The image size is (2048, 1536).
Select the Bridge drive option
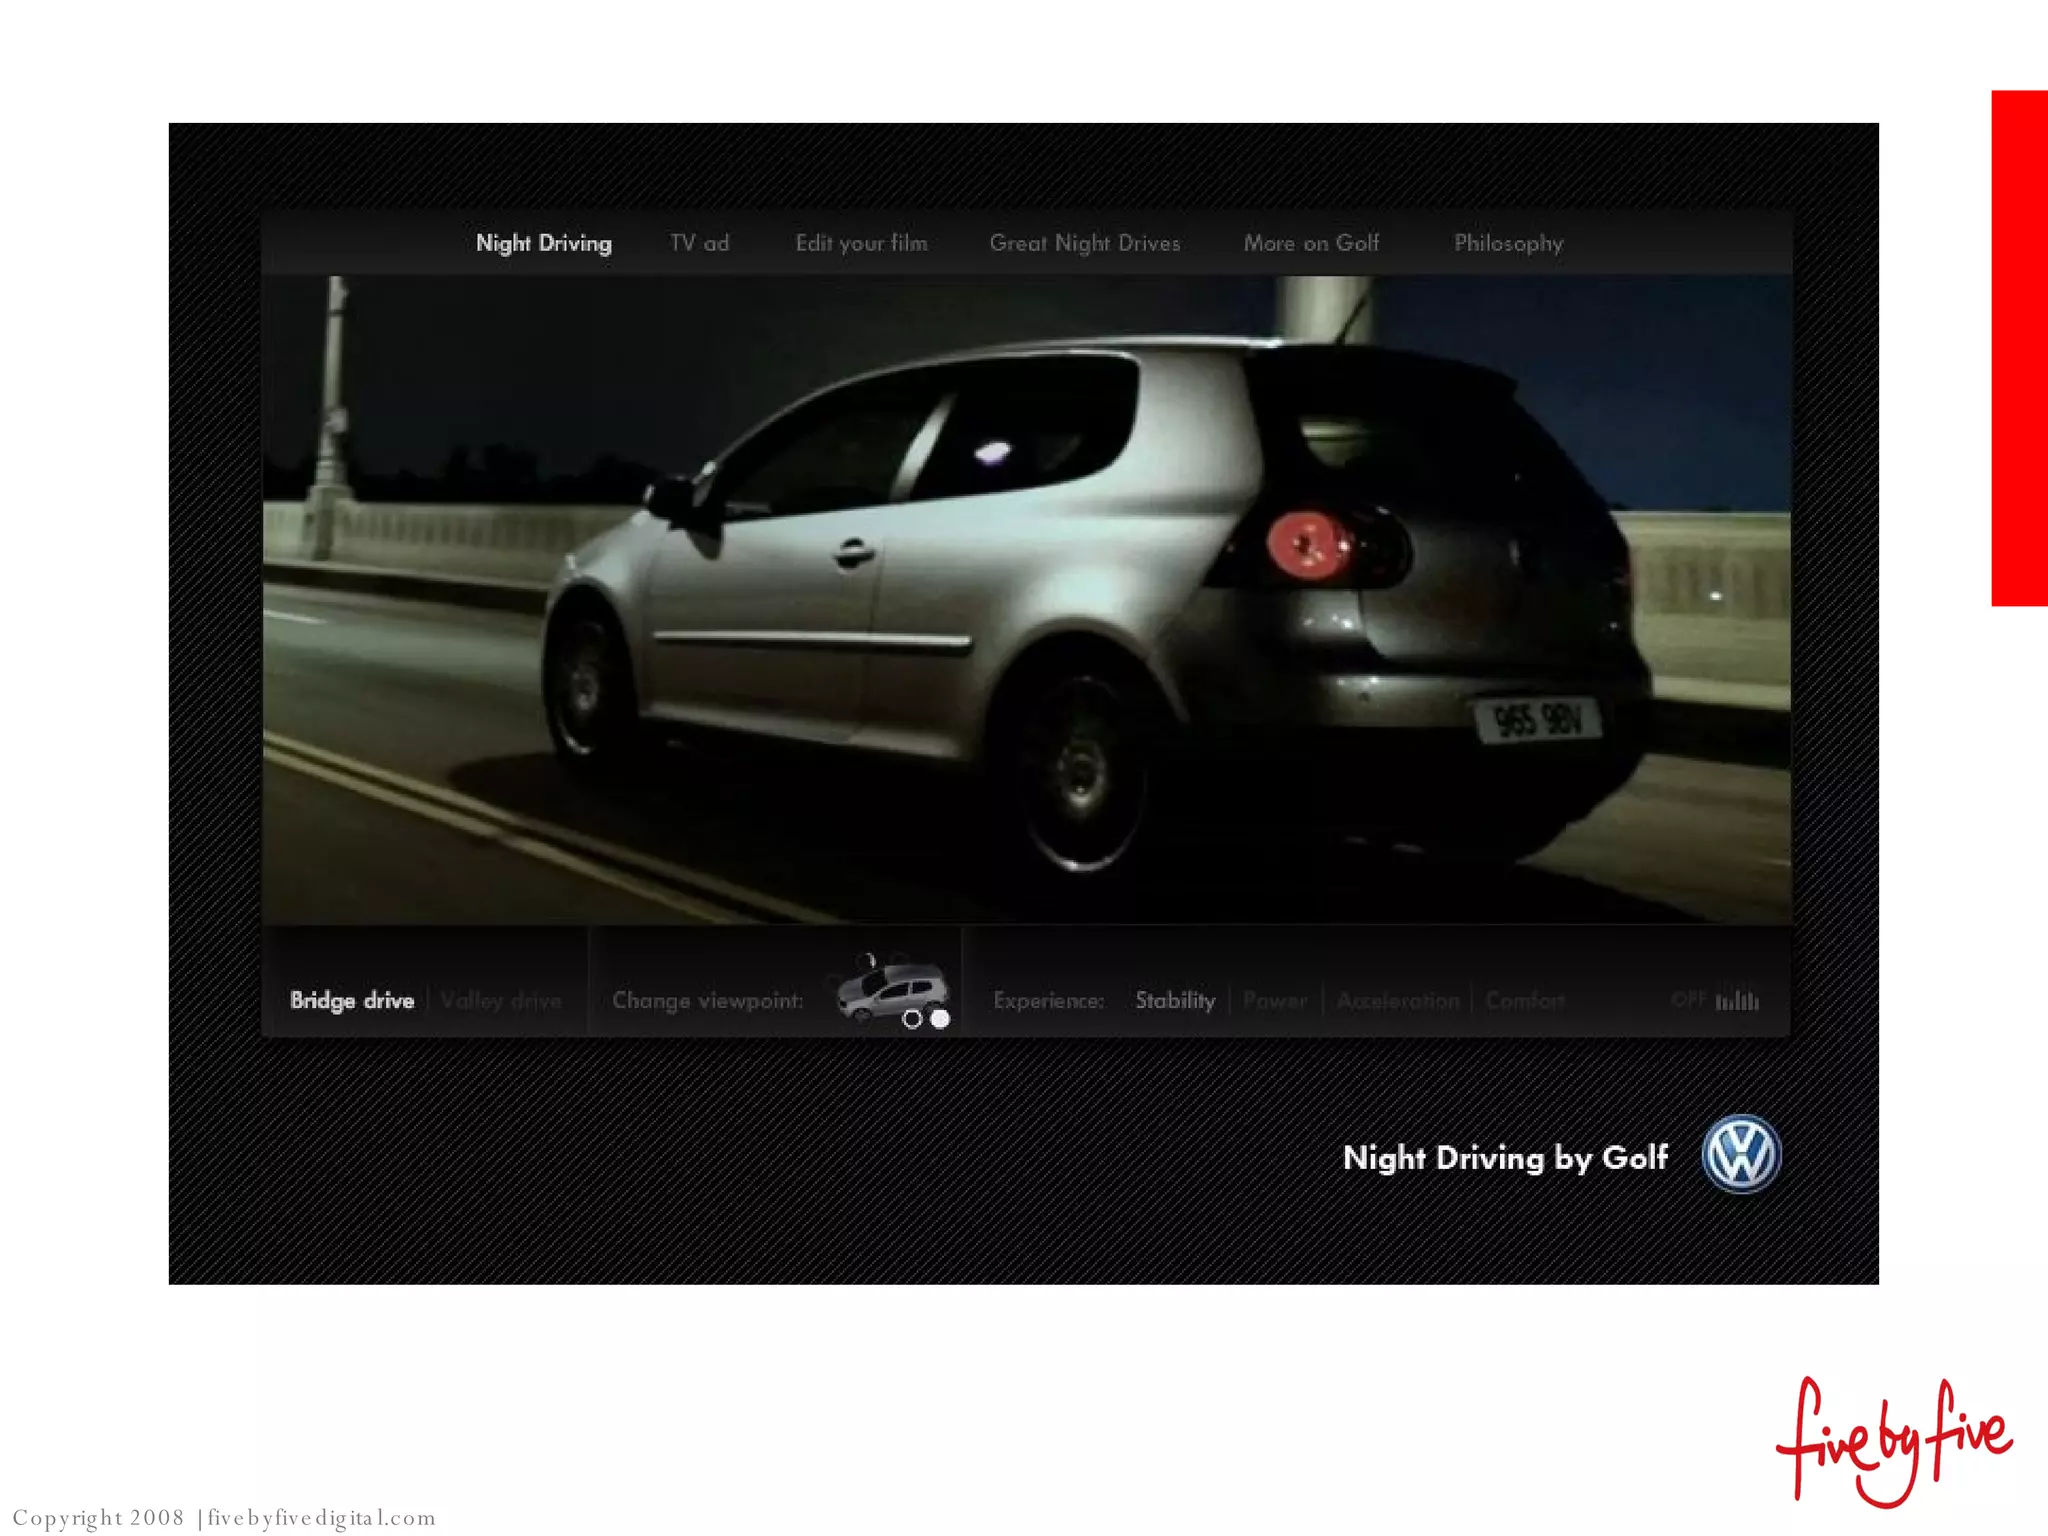point(352,1000)
